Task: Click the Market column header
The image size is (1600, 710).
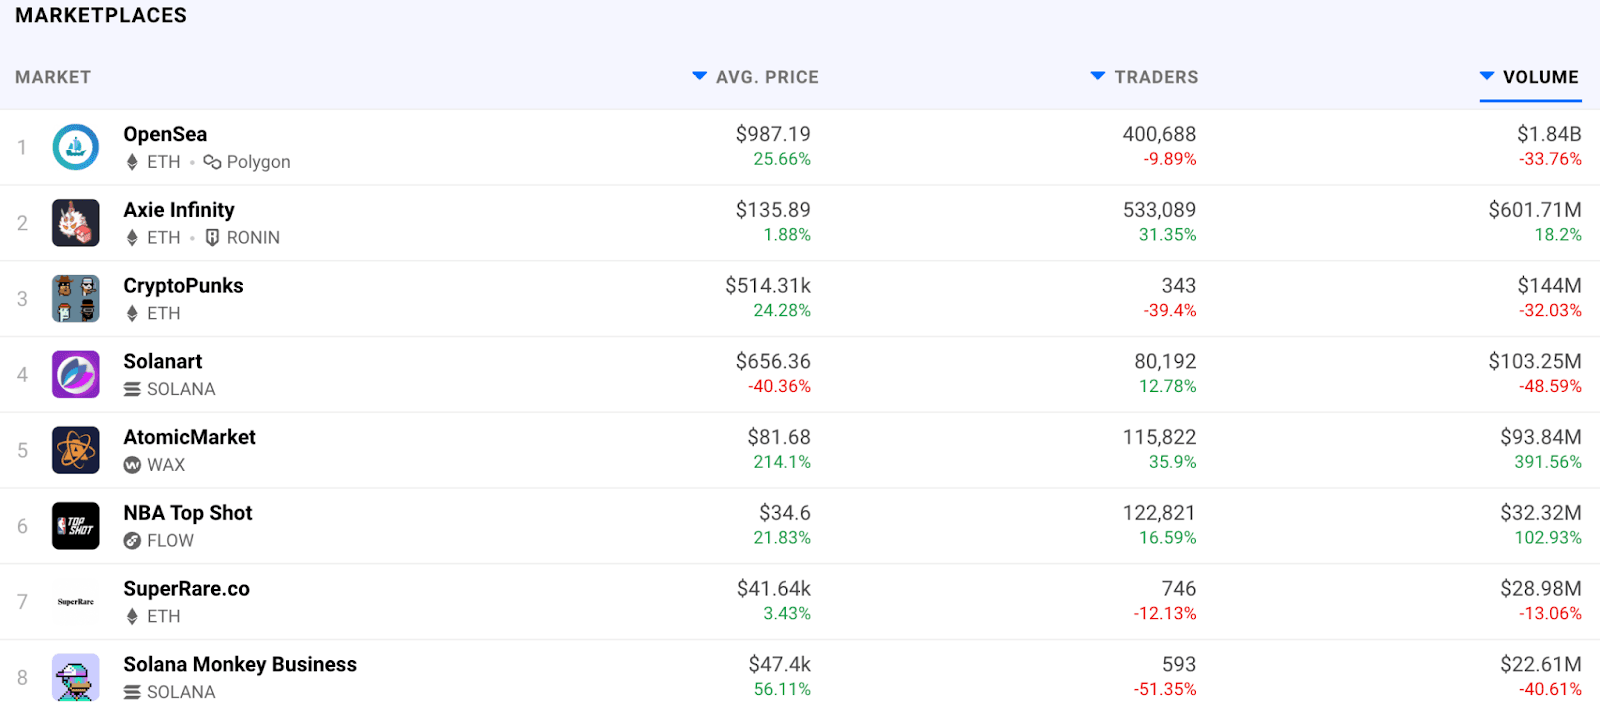Action: [x=53, y=77]
